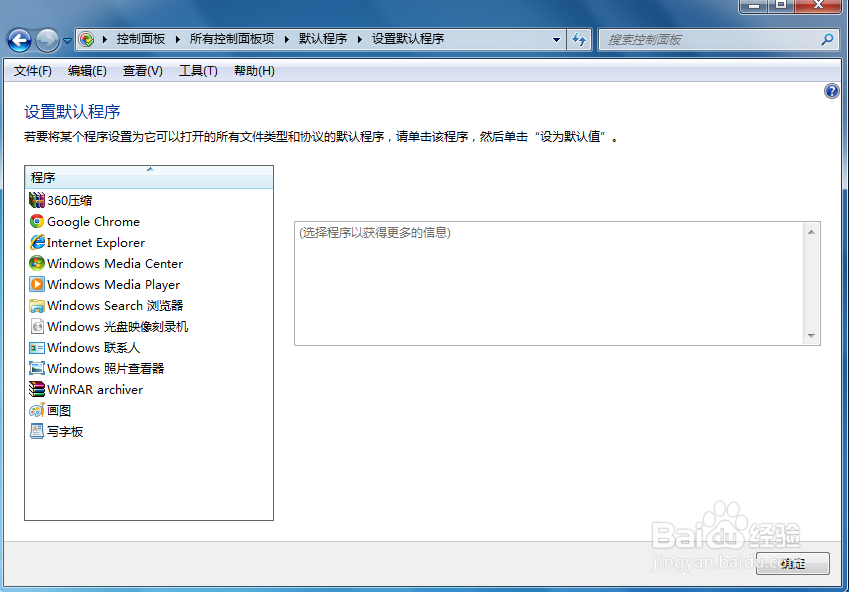849x592 pixels.
Task: Sort list by the 程序 column header
Action: [149, 177]
